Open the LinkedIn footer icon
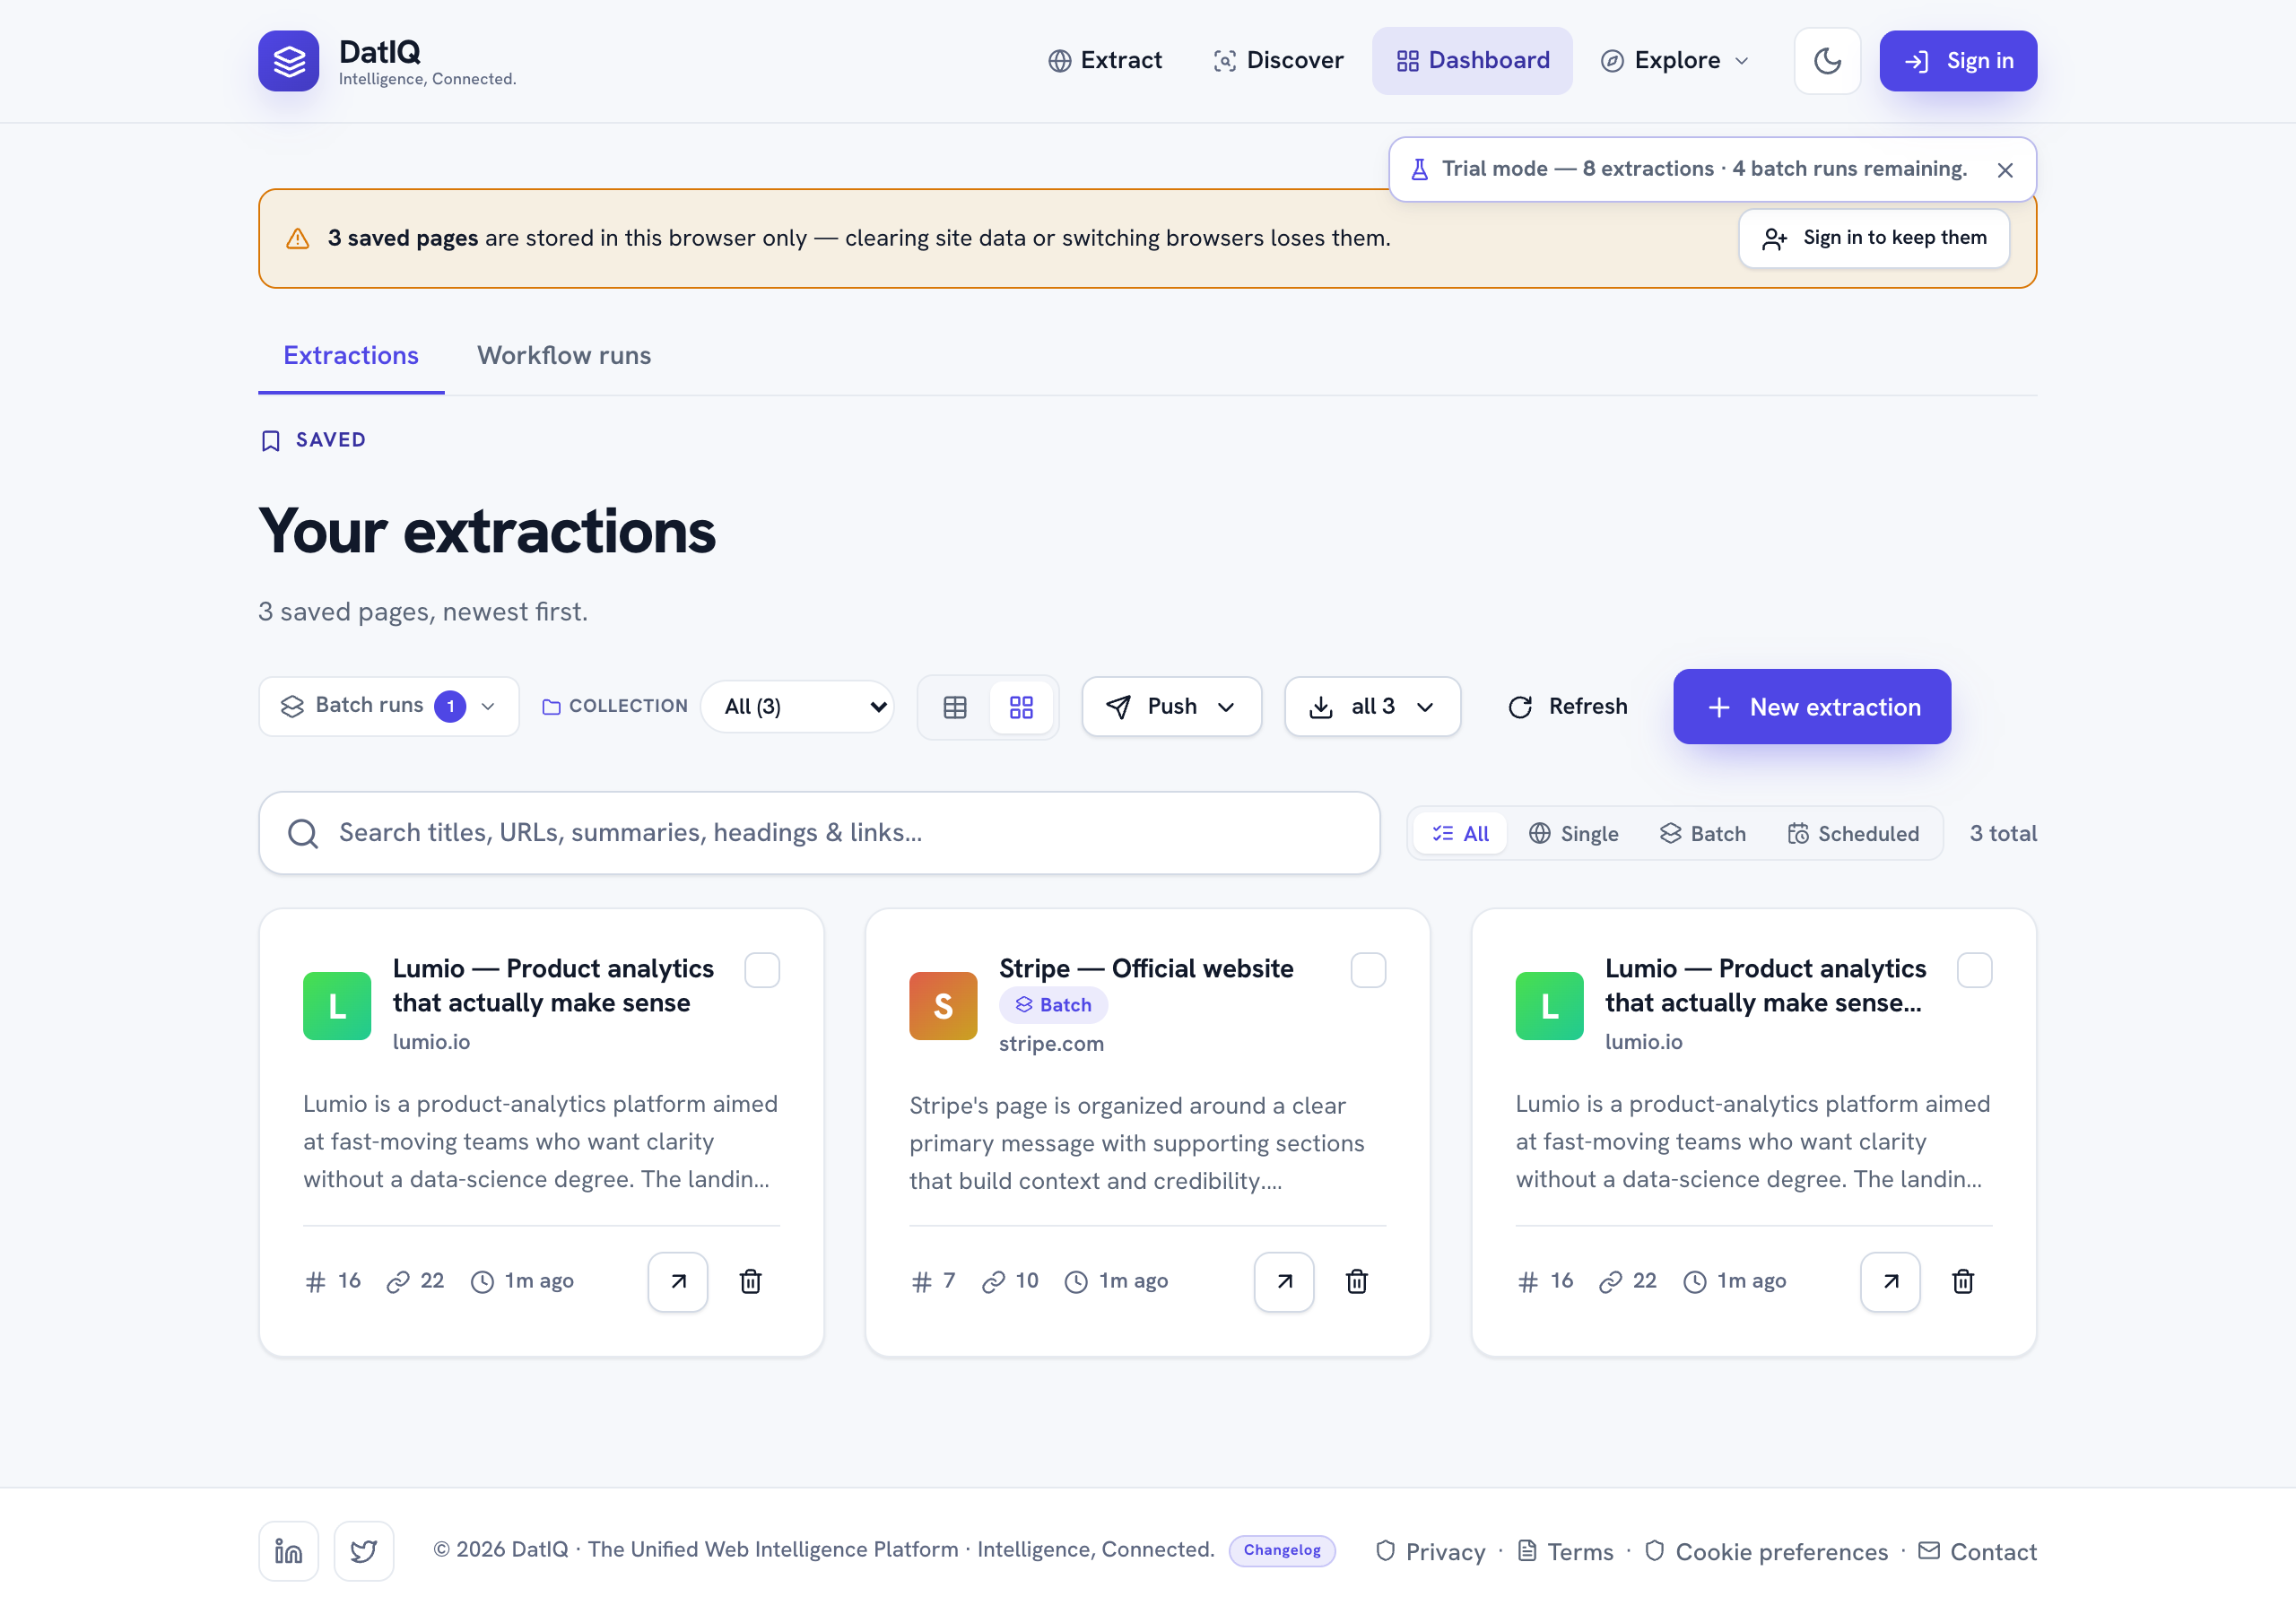This screenshot has height=1614, width=2296. click(288, 1551)
